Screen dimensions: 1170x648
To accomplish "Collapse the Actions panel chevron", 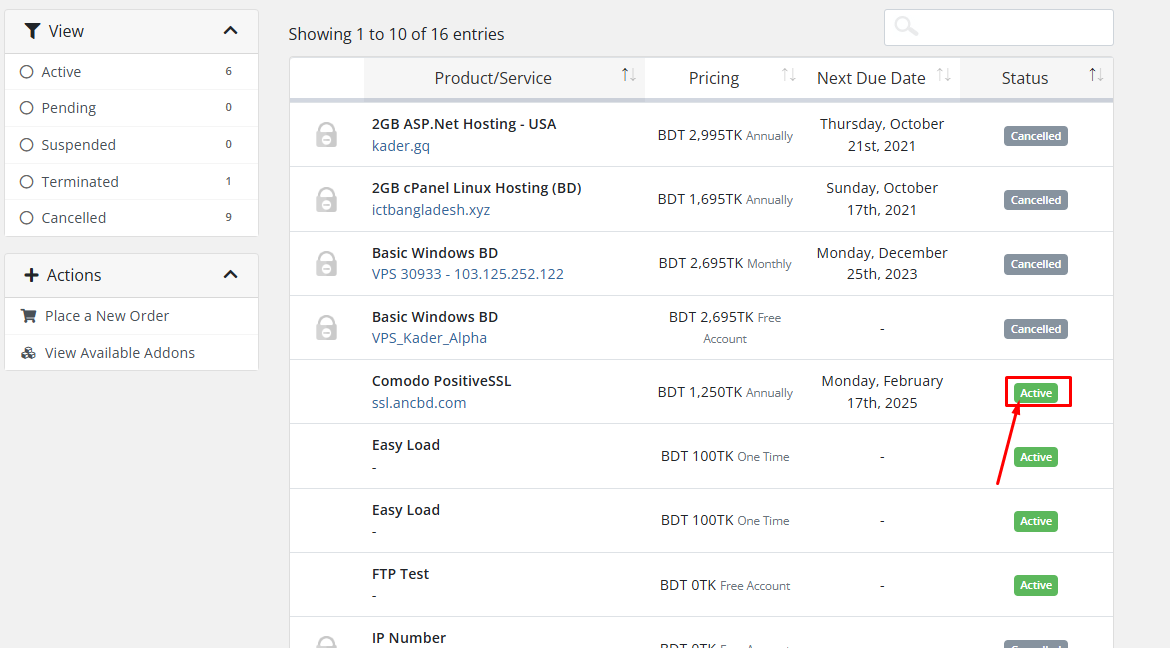I will [231, 275].
